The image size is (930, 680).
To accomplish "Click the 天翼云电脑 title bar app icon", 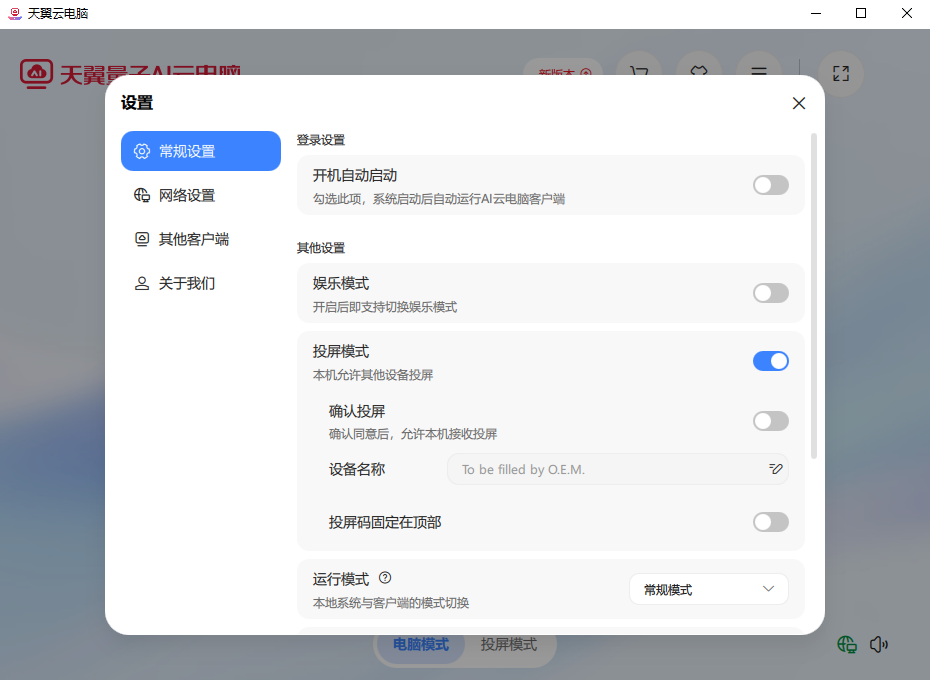I will tap(15, 13).
